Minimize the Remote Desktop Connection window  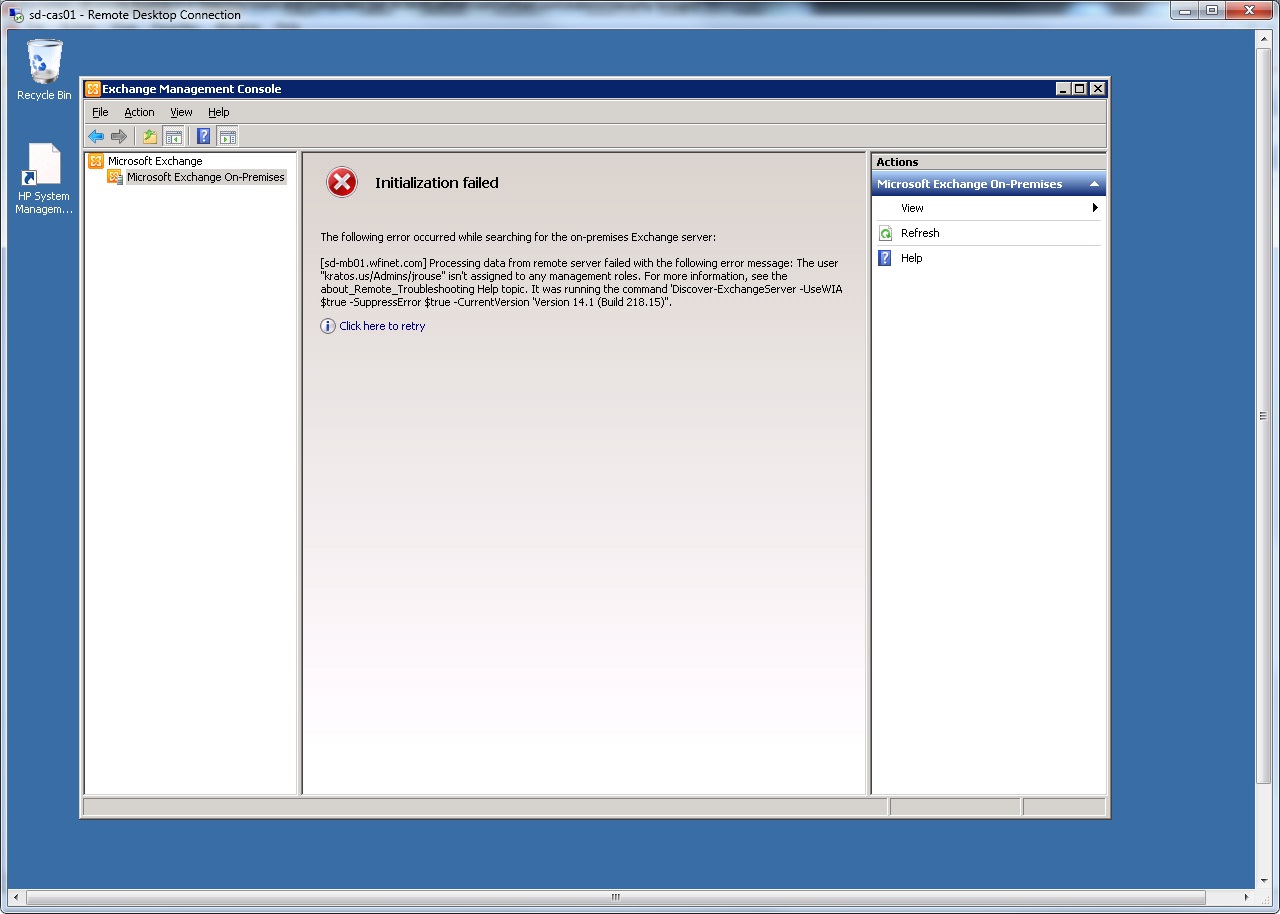pos(1186,11)
